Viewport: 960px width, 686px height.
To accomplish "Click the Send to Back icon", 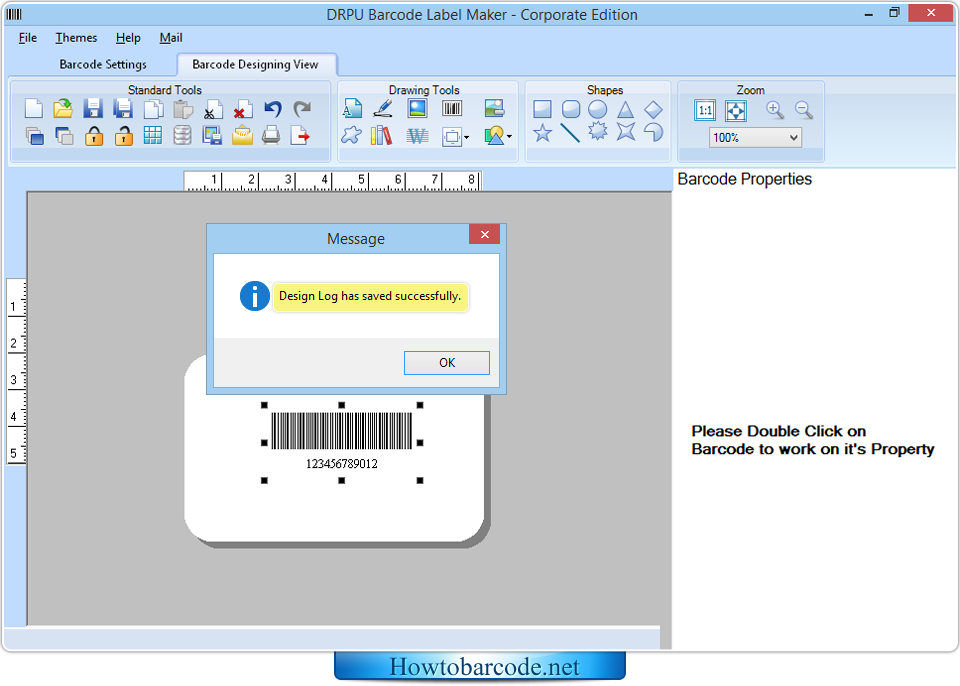I will tap(64, 135).
